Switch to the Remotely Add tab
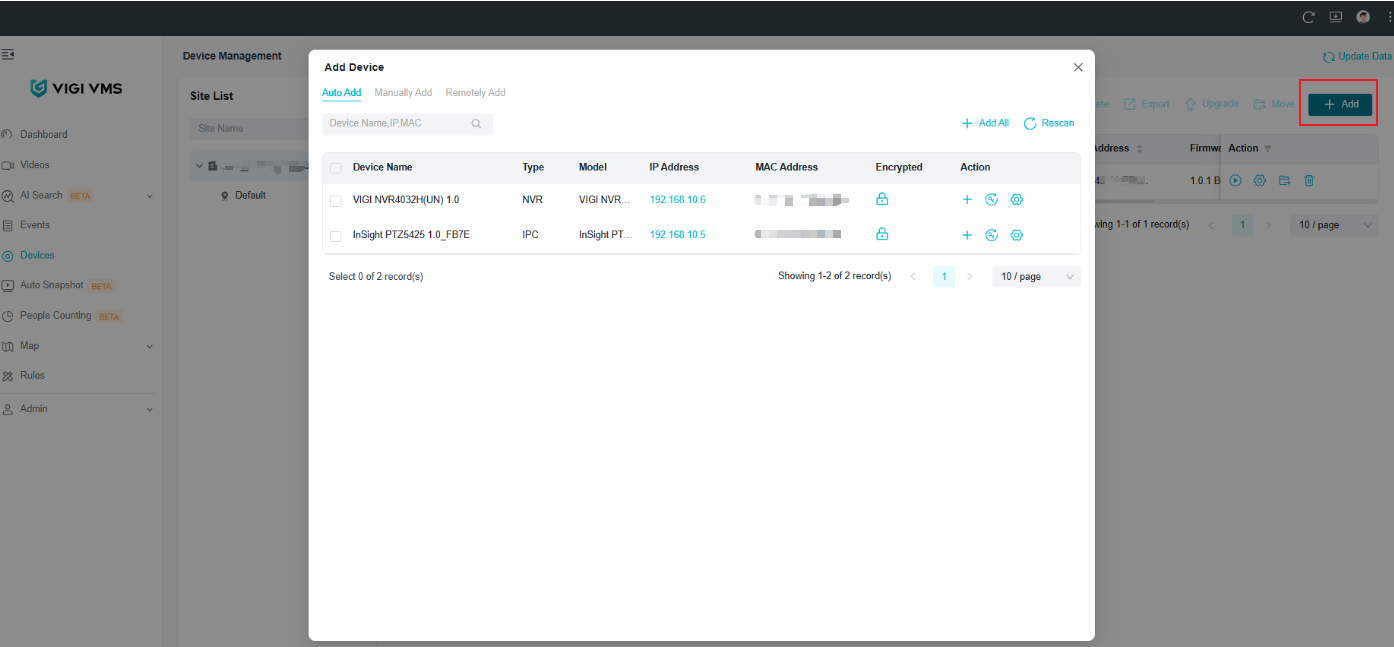Viewport: 1394px width, 647px height. click(475, 93)
